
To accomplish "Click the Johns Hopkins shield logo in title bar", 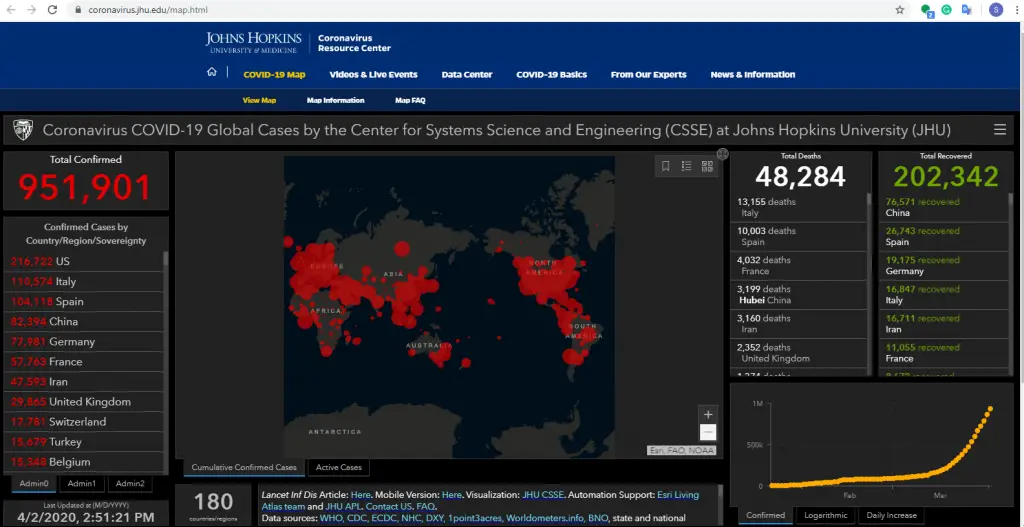I will 24,129.
